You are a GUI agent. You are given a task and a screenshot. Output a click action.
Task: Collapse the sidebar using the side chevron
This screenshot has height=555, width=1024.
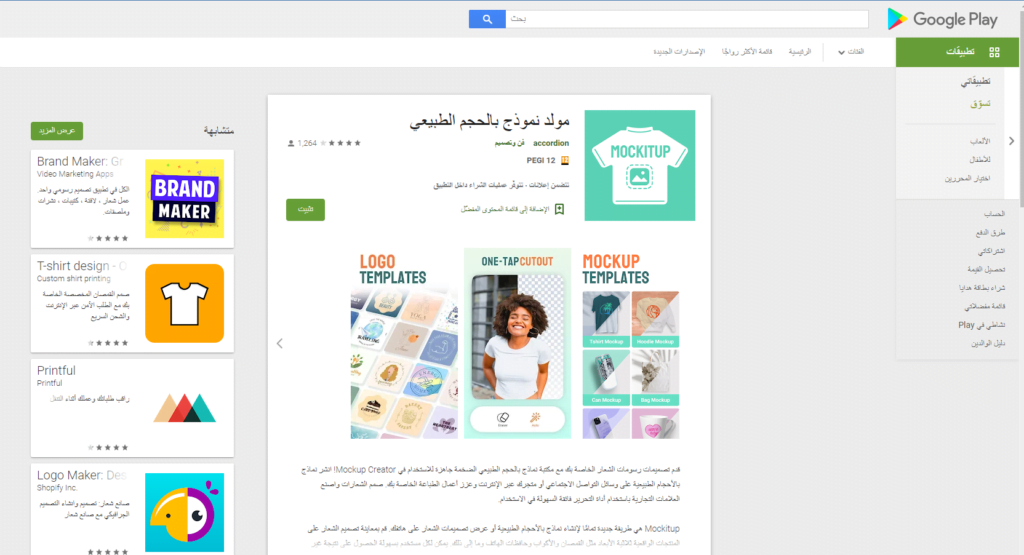(1011, 141)
